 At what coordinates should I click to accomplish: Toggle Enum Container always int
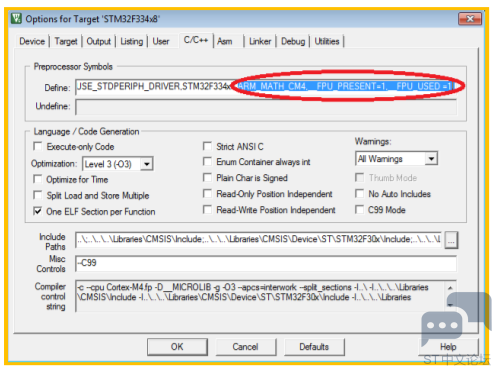[207, 161]
